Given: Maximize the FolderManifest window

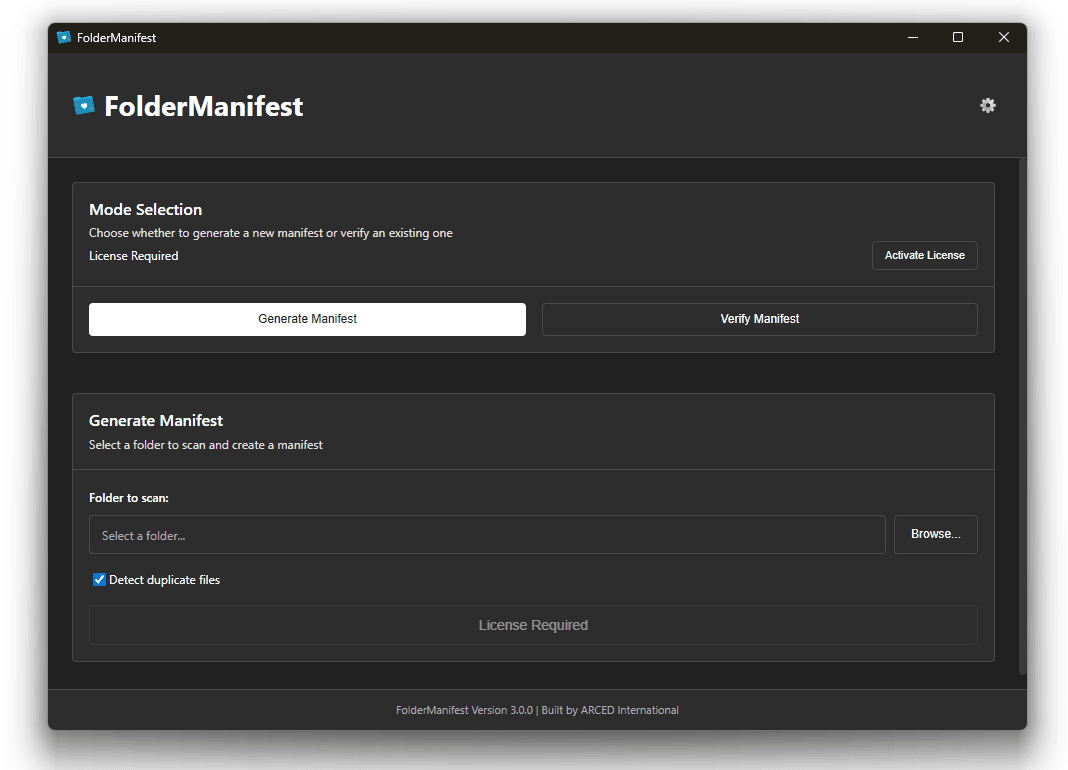Looking at the screenshot, I should (x=958, y=38).
